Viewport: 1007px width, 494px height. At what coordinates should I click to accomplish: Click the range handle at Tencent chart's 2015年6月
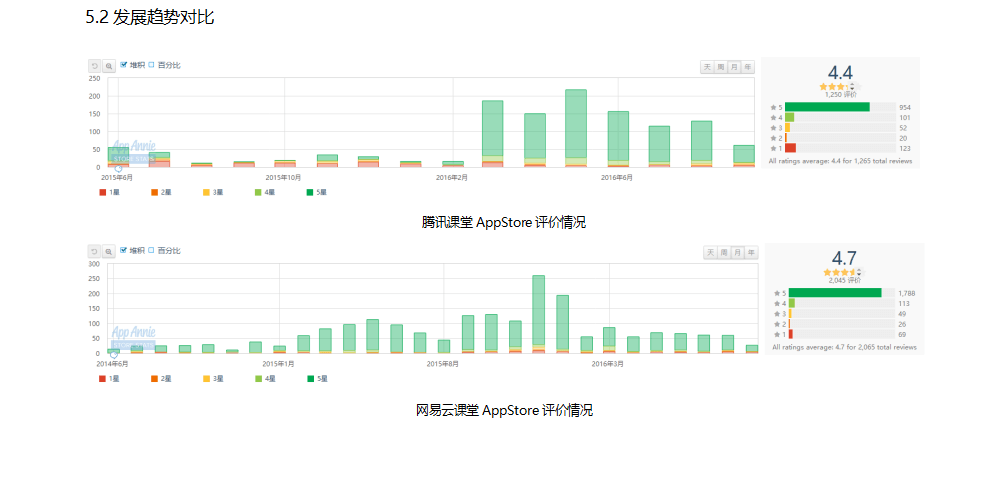point(118,169)
